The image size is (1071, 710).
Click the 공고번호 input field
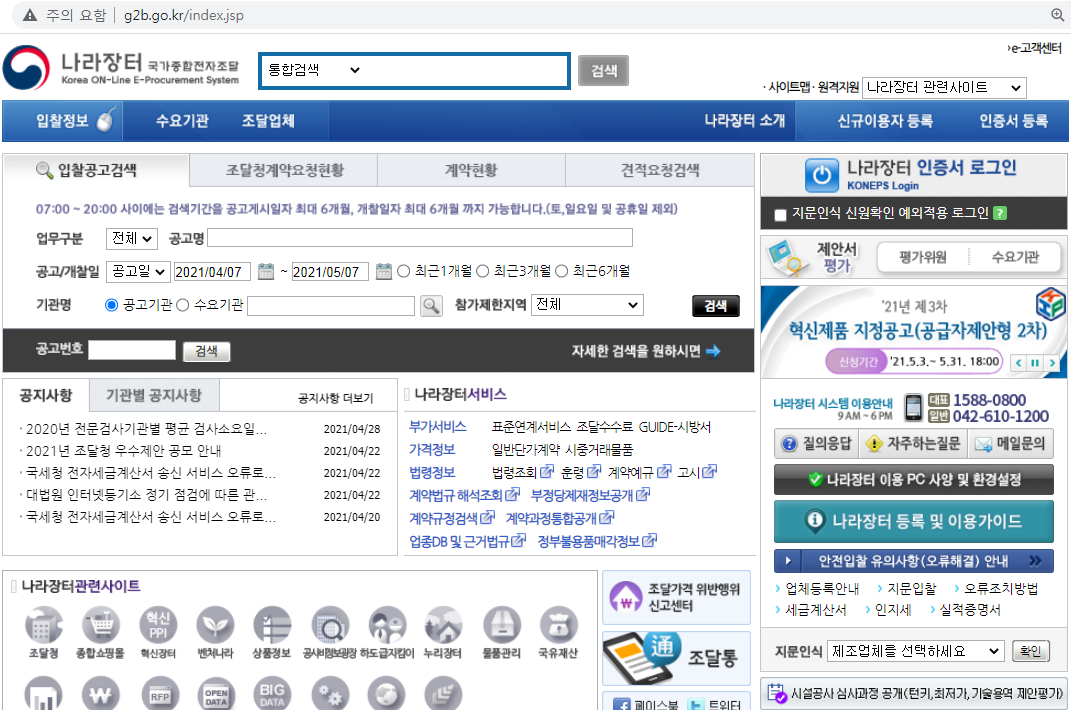(132, 351)
